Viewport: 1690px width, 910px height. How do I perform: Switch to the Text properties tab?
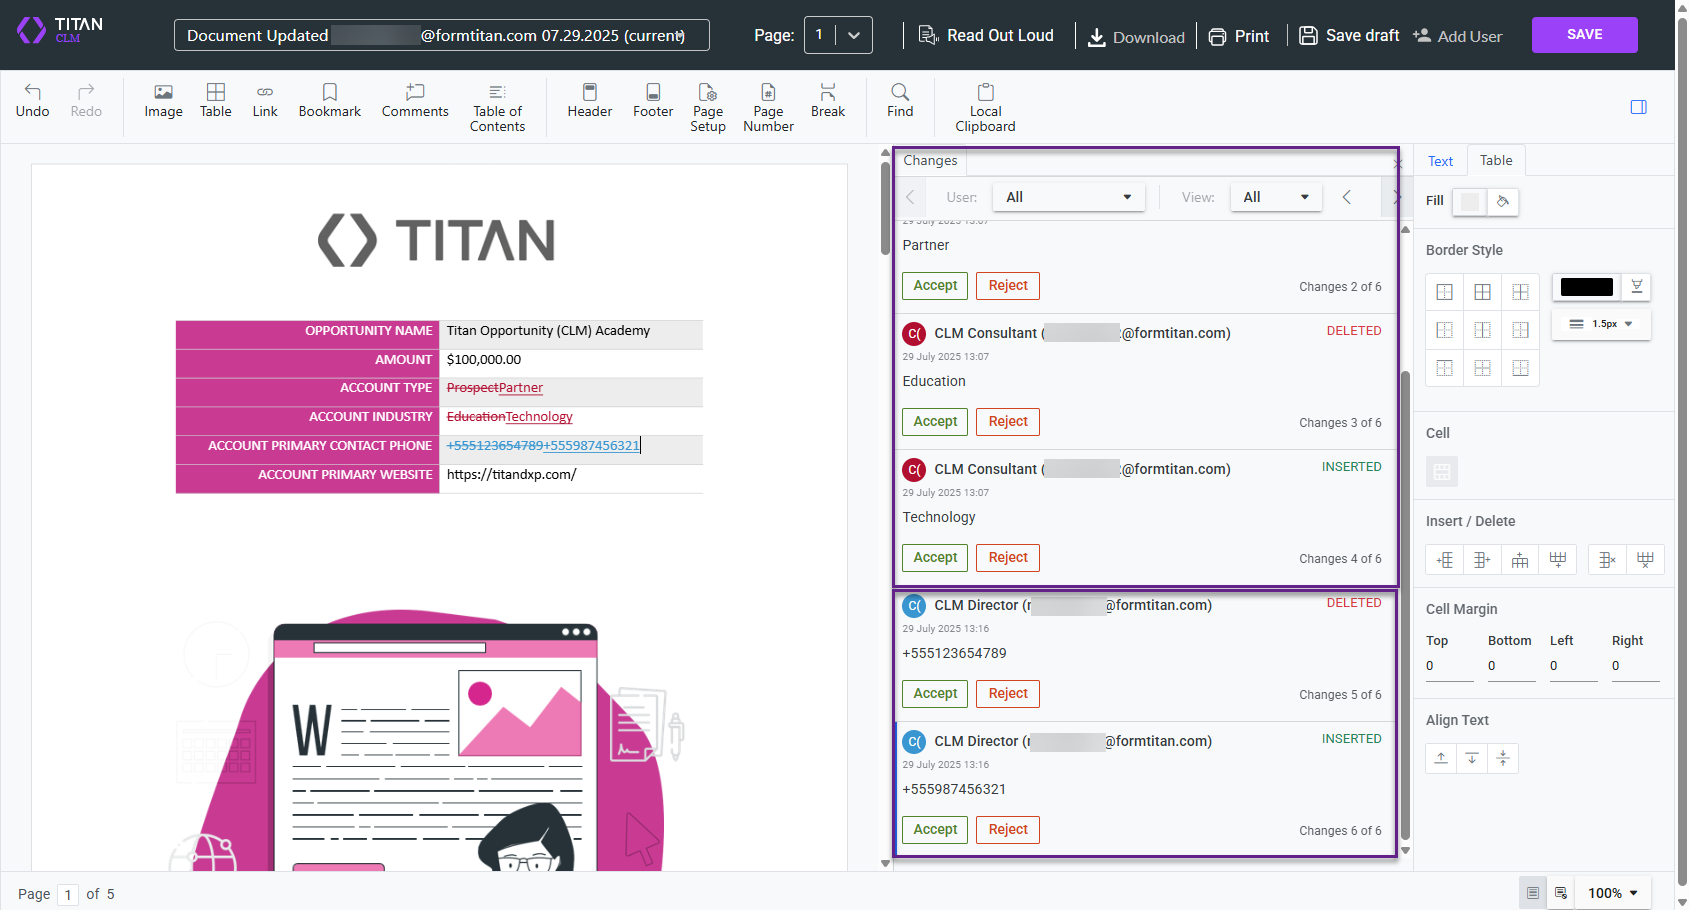[x=1440, y=161]
